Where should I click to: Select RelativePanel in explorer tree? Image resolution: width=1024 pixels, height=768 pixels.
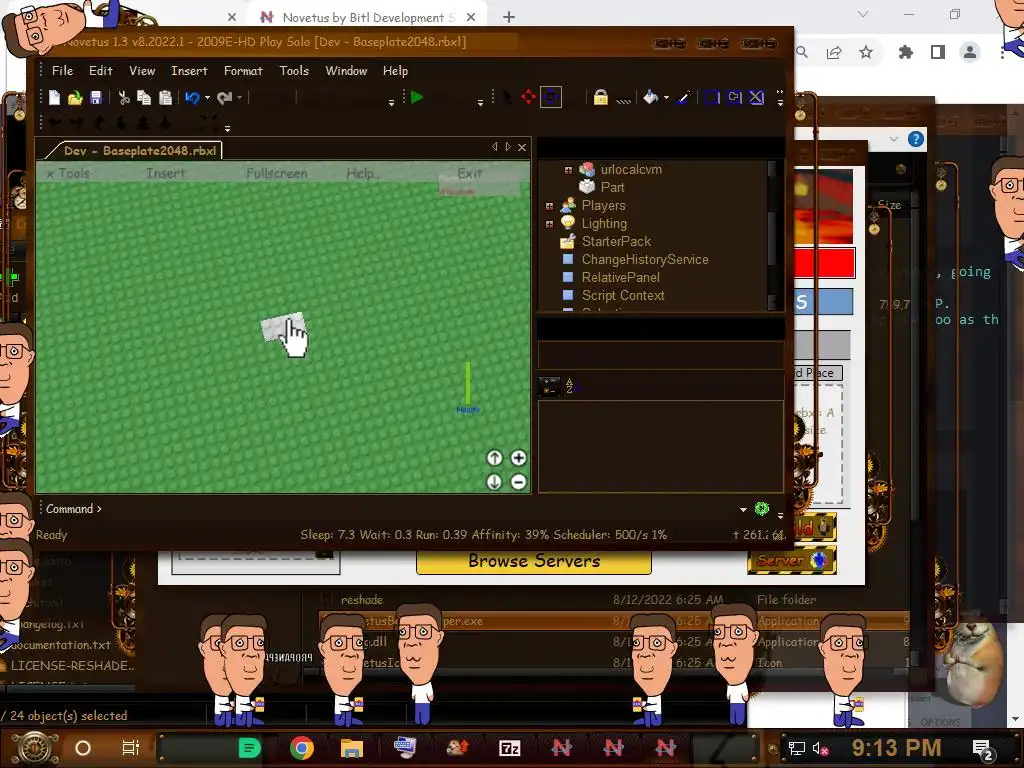point(620,278)
